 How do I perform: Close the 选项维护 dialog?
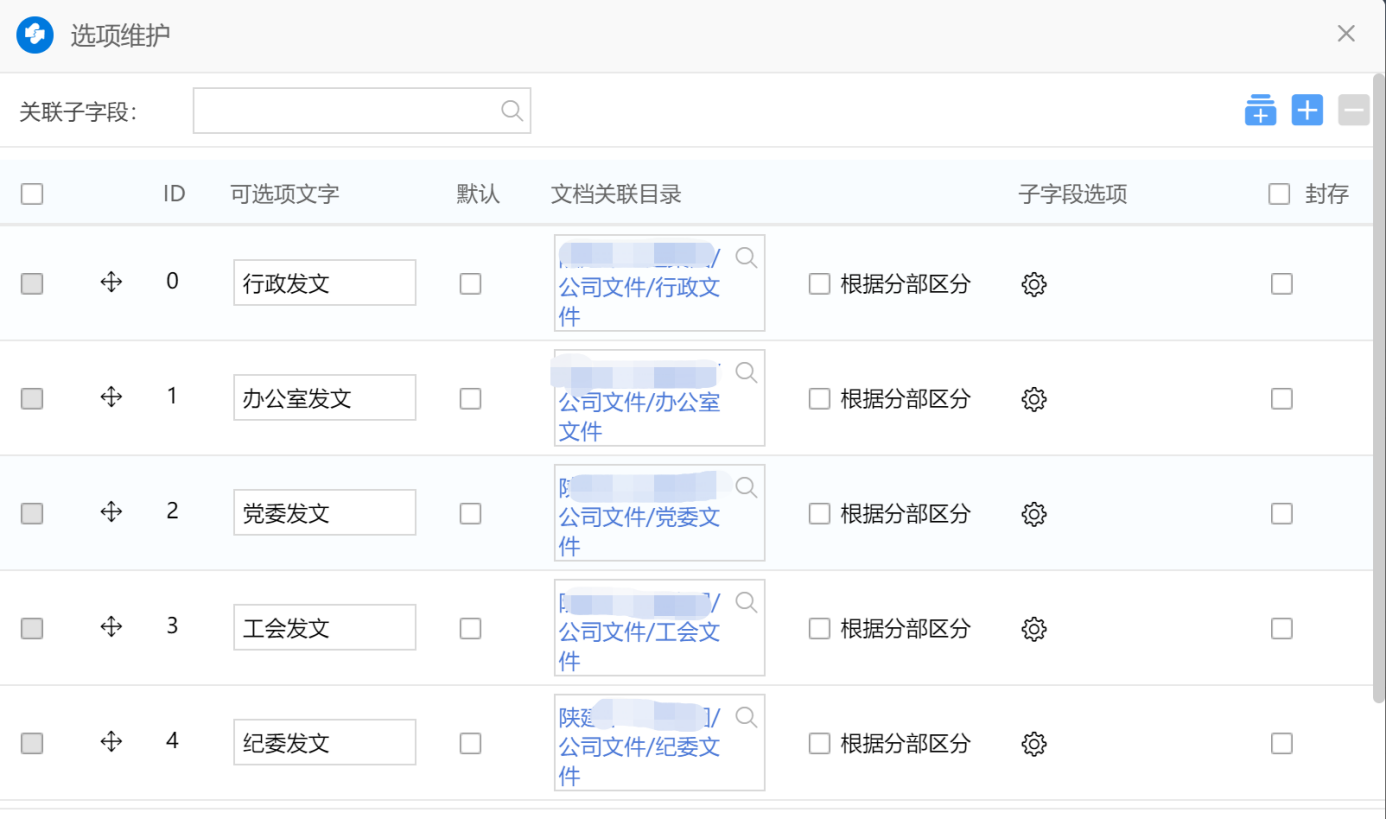1346,34
